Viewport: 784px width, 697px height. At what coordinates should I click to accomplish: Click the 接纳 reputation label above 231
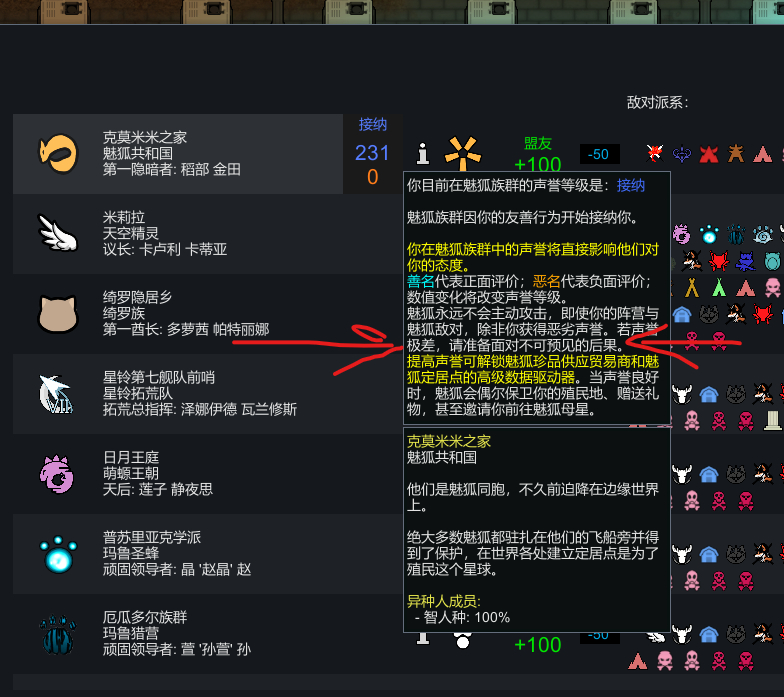point(372,124)
